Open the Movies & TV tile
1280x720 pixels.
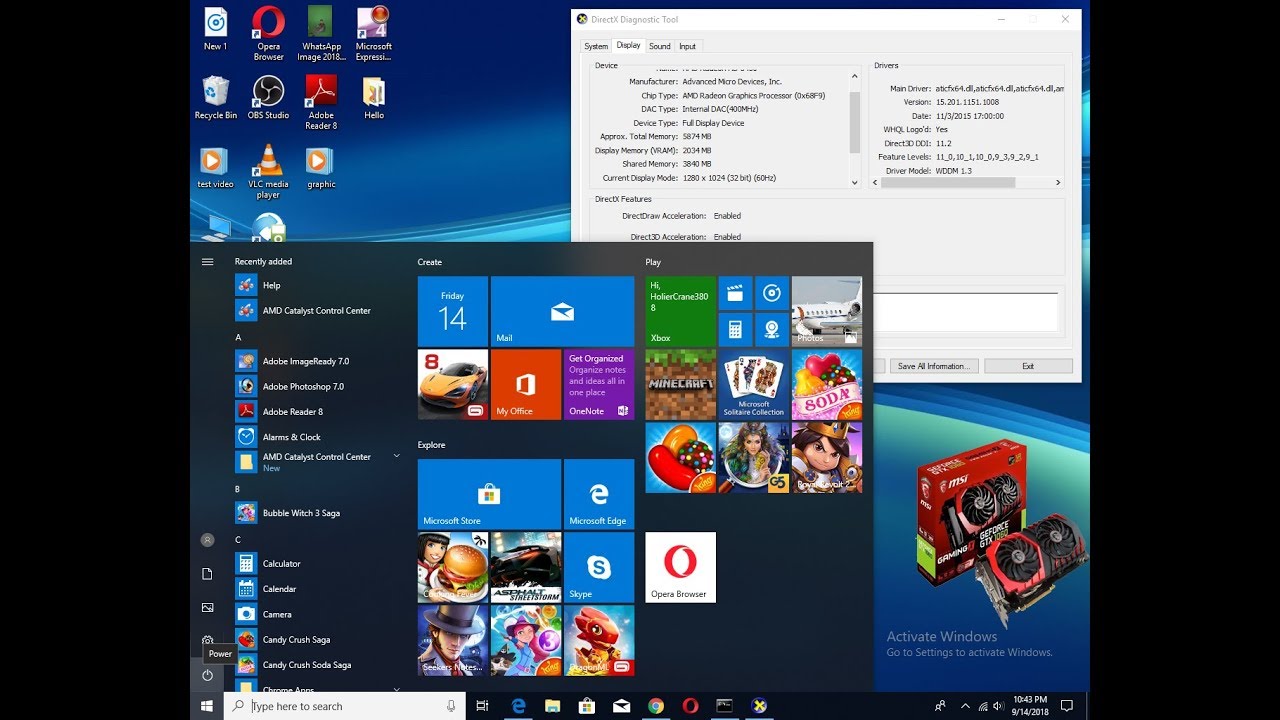pos(735,293)
